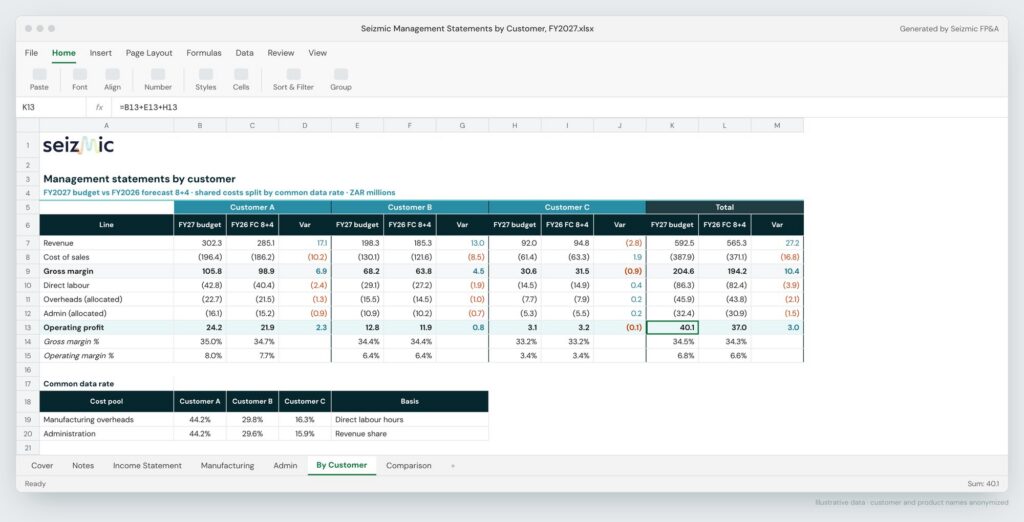Screen dimensions: 1024x522
Task: Select the Manufacturing overheads cost pool cell
Action: tap(106, 419)
